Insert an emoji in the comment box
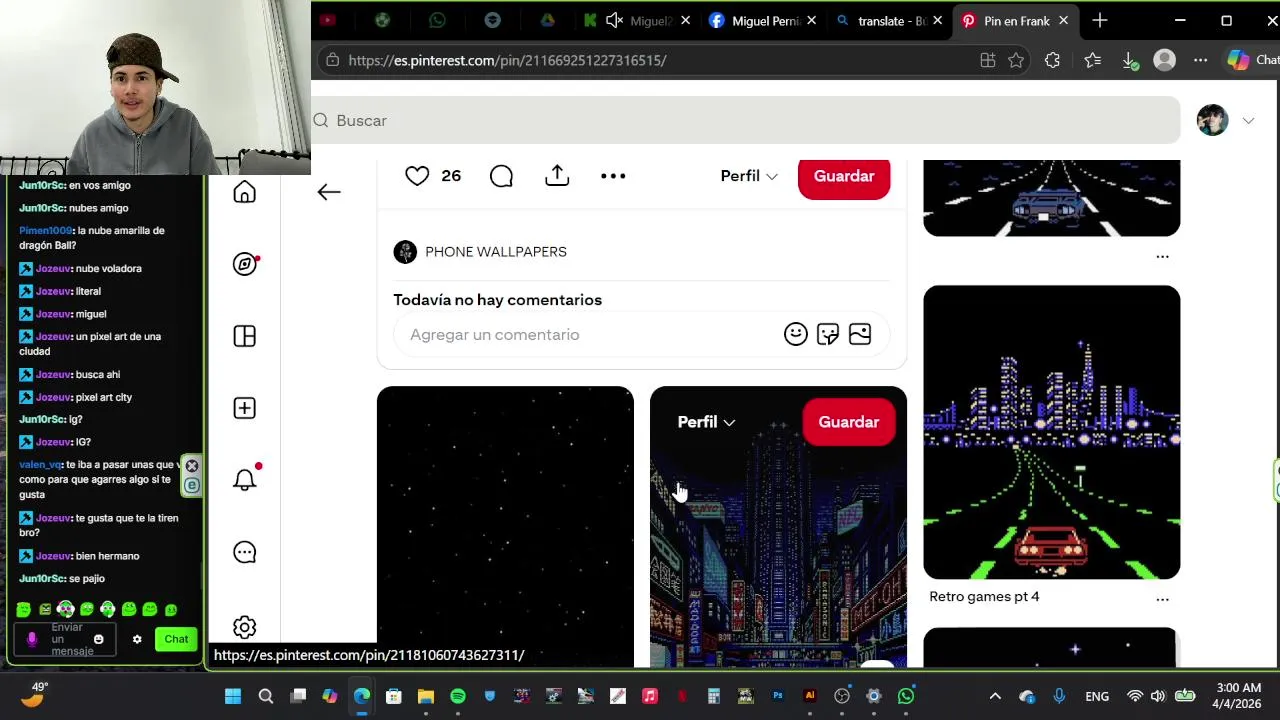This screenshot has height=720, width=1280. click(x=796, y=334)
